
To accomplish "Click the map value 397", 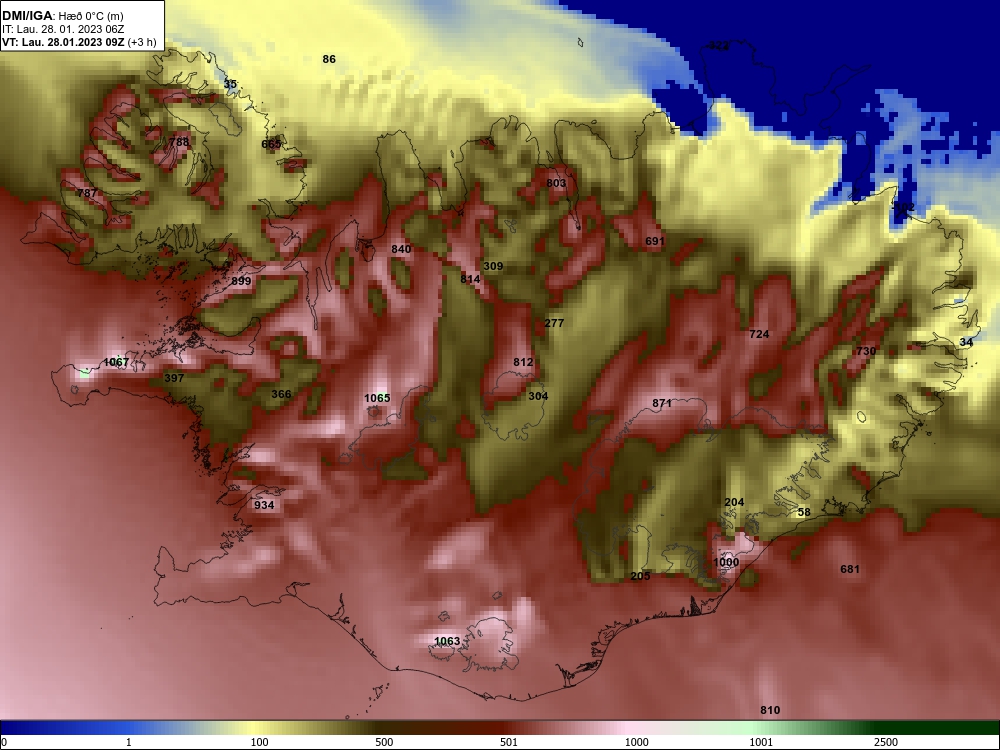I will point(174,378).
